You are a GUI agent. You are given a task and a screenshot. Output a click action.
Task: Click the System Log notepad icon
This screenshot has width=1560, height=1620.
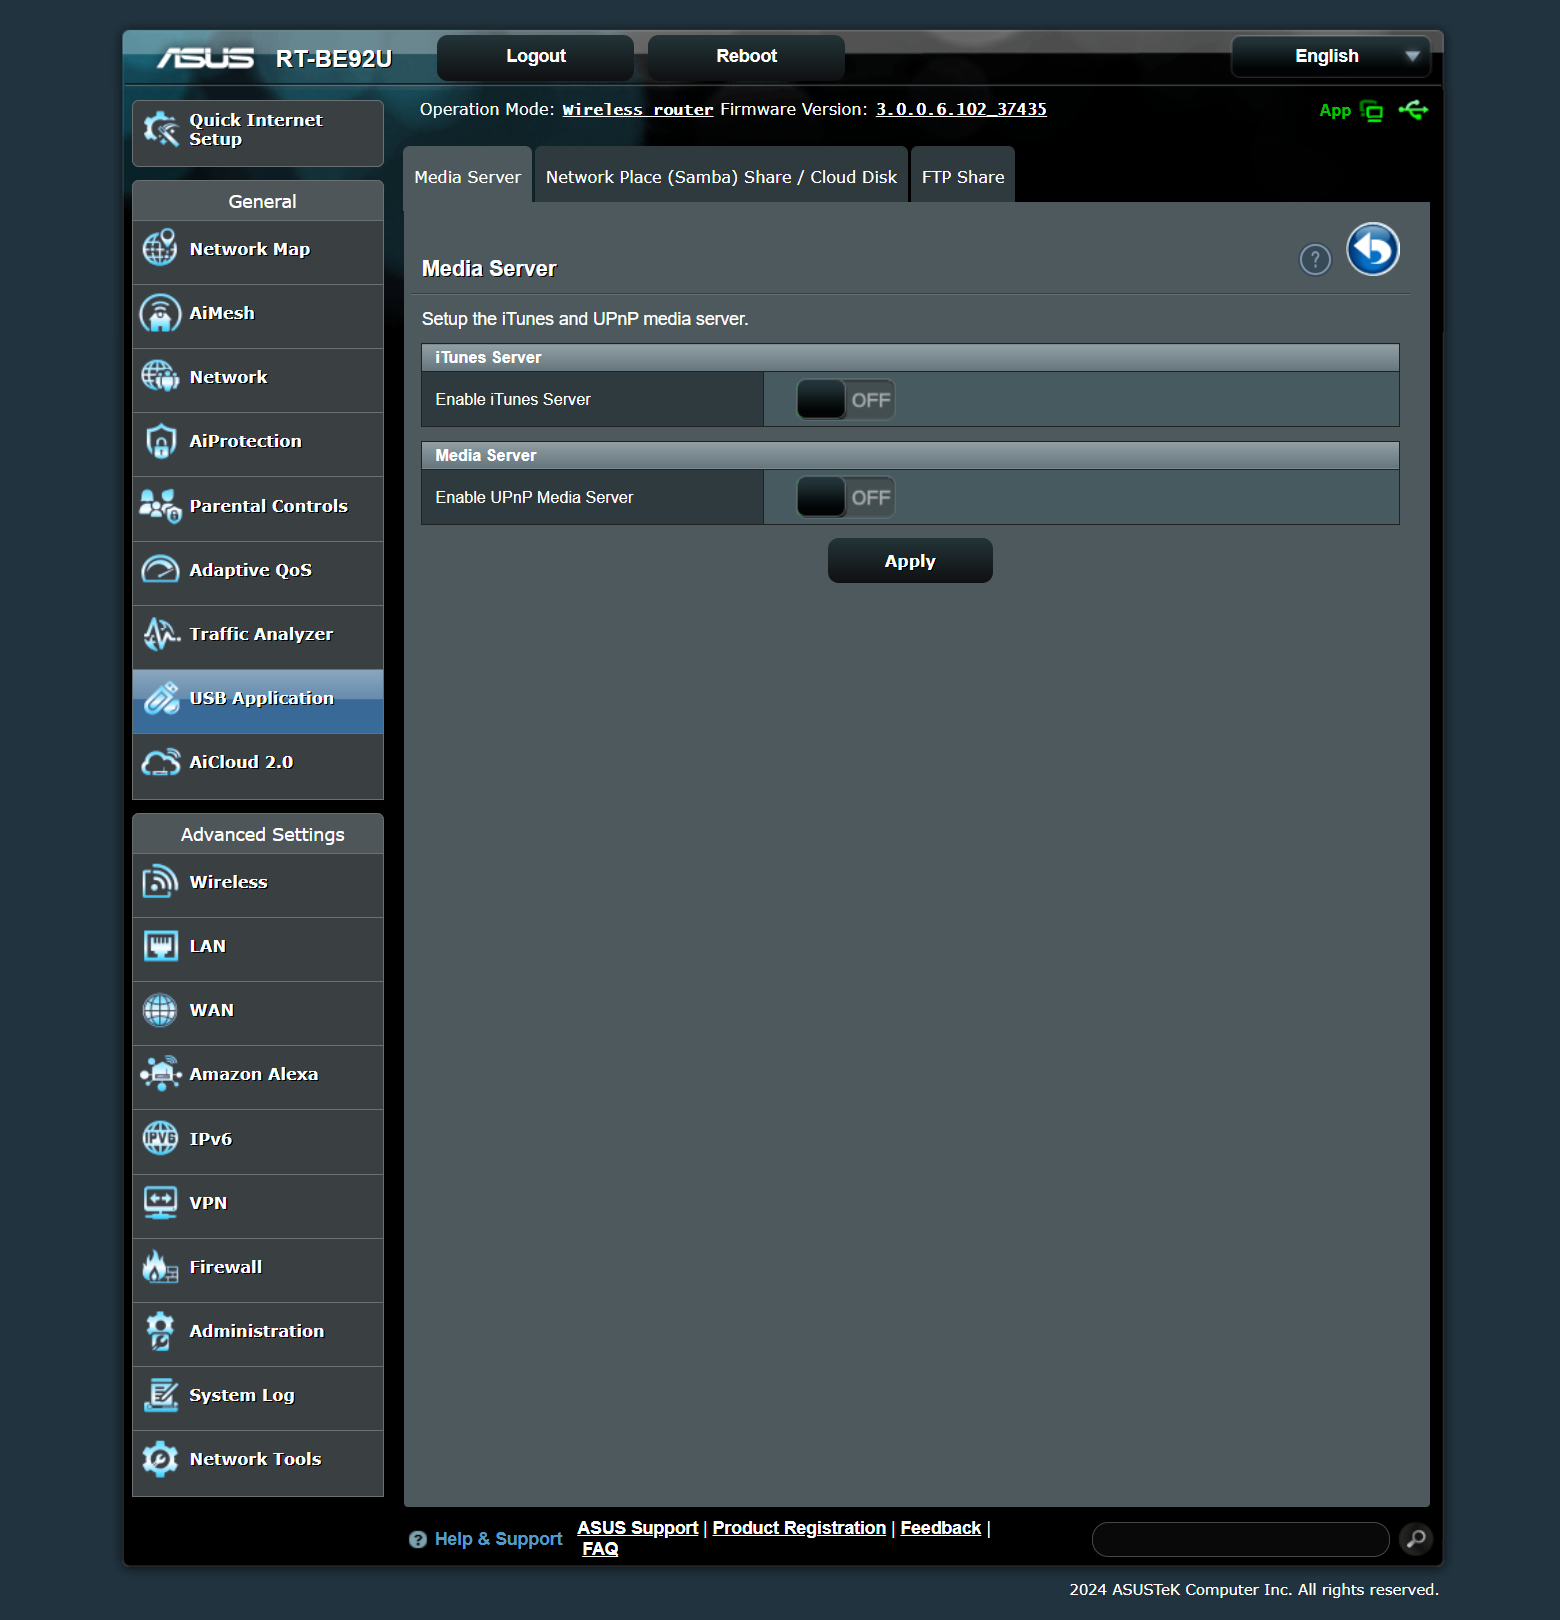tap(160, 1395)
